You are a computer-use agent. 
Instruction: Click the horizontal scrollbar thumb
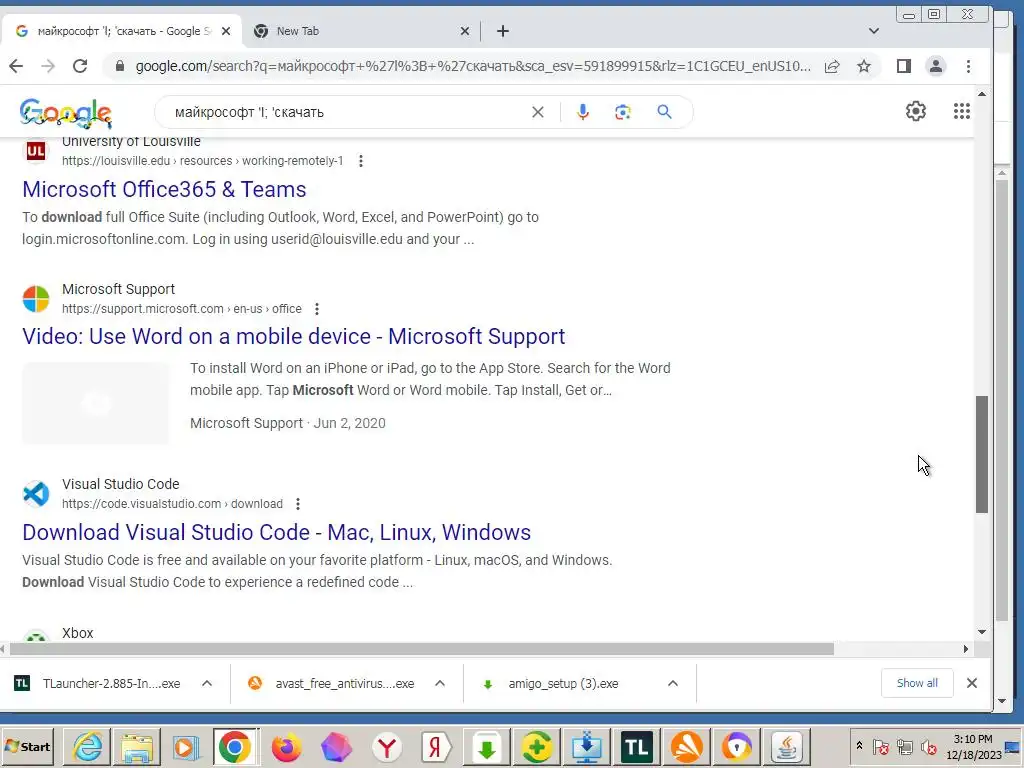421,648
